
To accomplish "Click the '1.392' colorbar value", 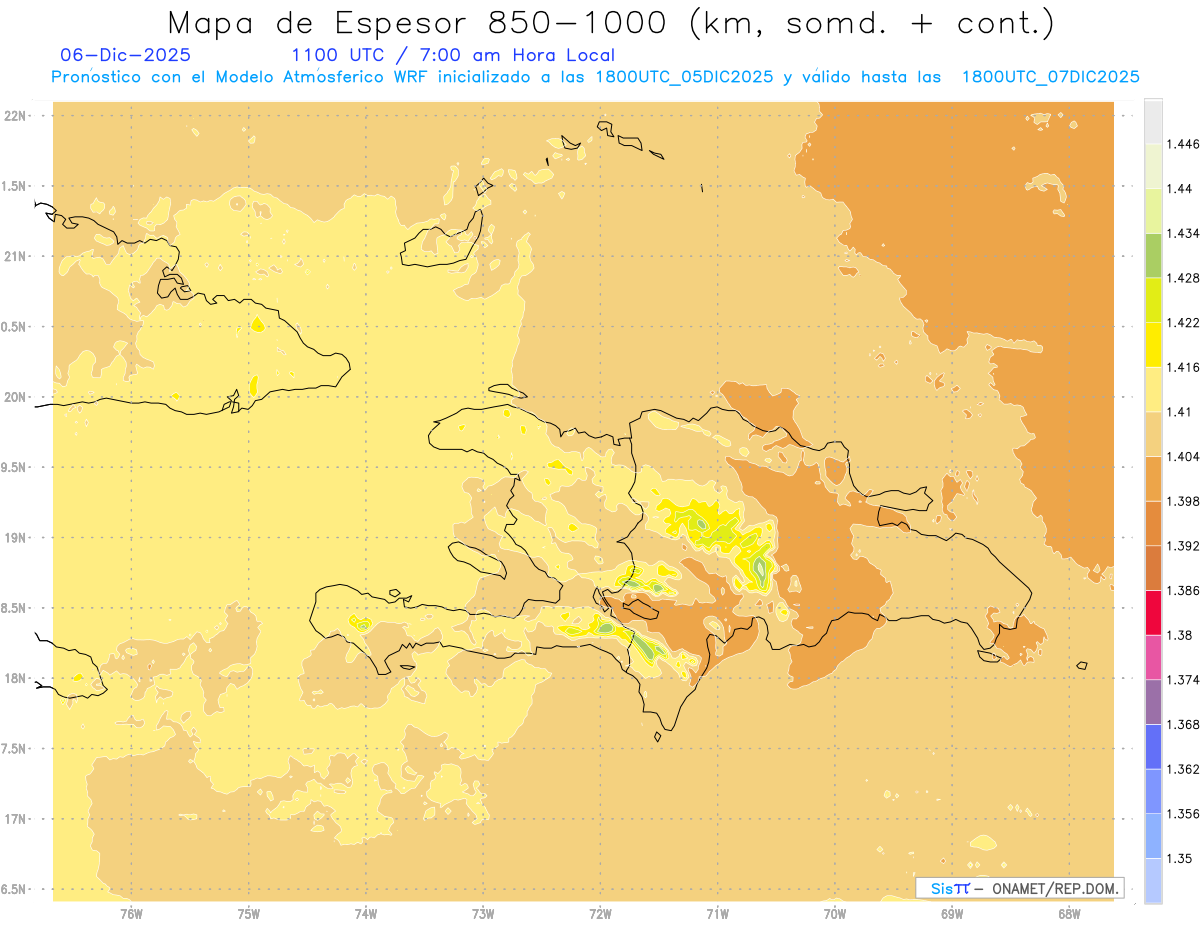I will [1185, 546].
